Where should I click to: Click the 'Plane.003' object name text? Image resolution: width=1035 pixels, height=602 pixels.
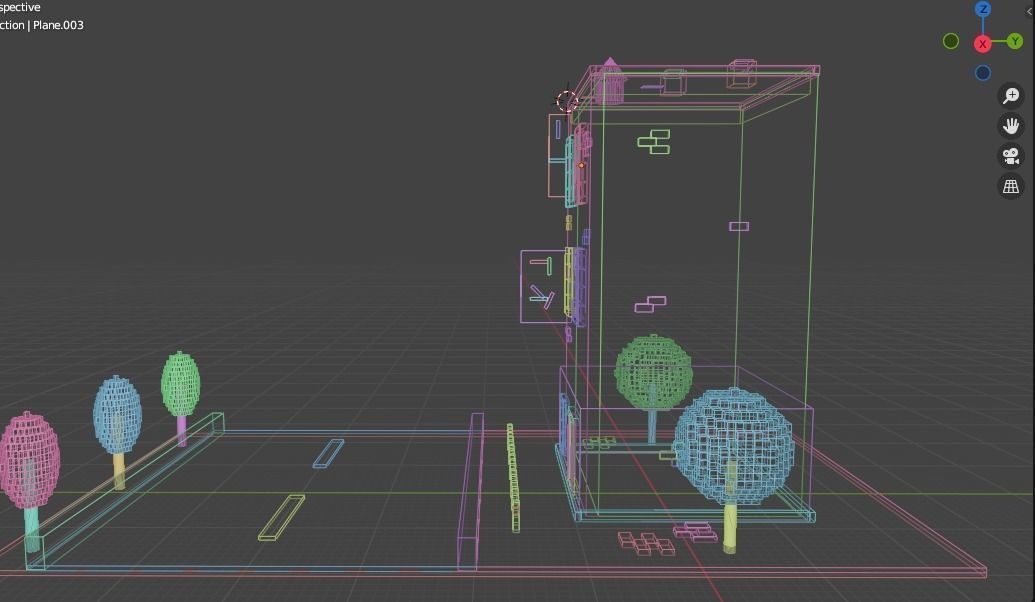58,25
